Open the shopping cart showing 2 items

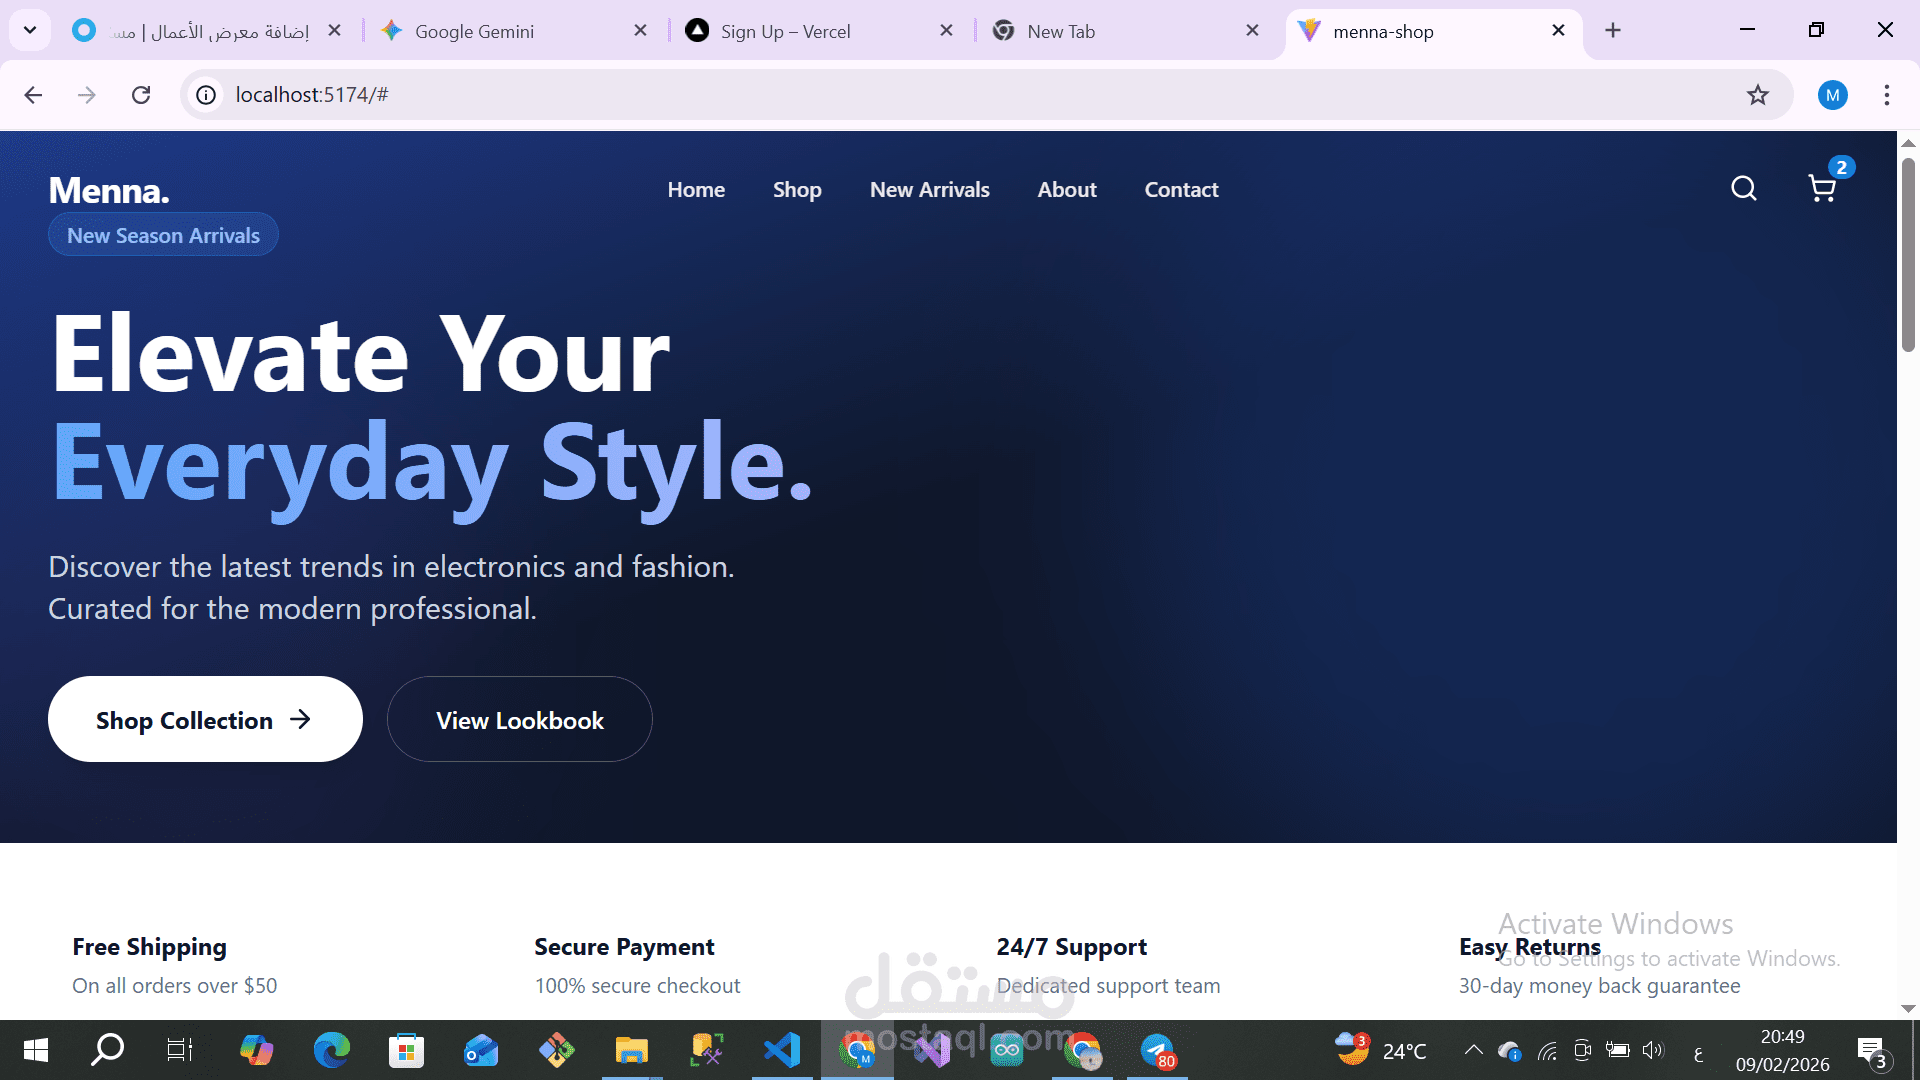pyautogui.click(x=1821, y=190)
